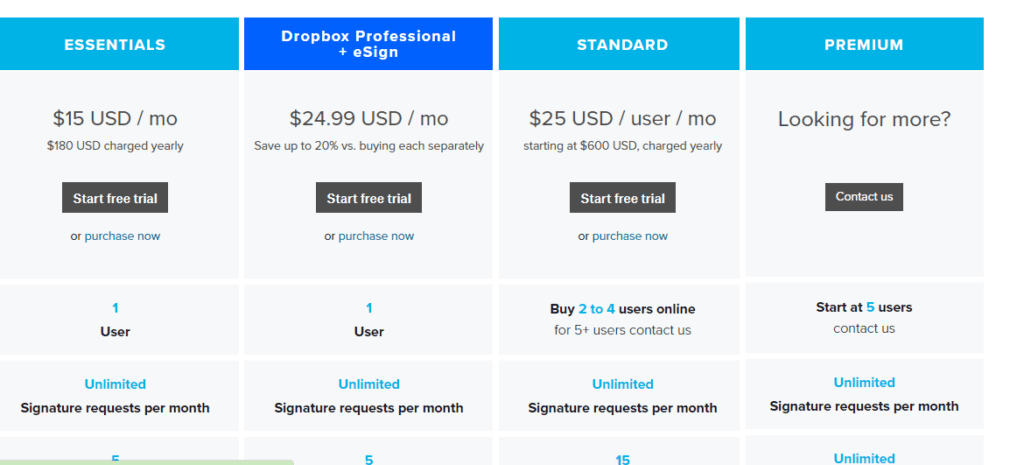Start free trial for Standard plan
The width and height of the screenshot is (1024, 465).
click(x=622, y=198)
